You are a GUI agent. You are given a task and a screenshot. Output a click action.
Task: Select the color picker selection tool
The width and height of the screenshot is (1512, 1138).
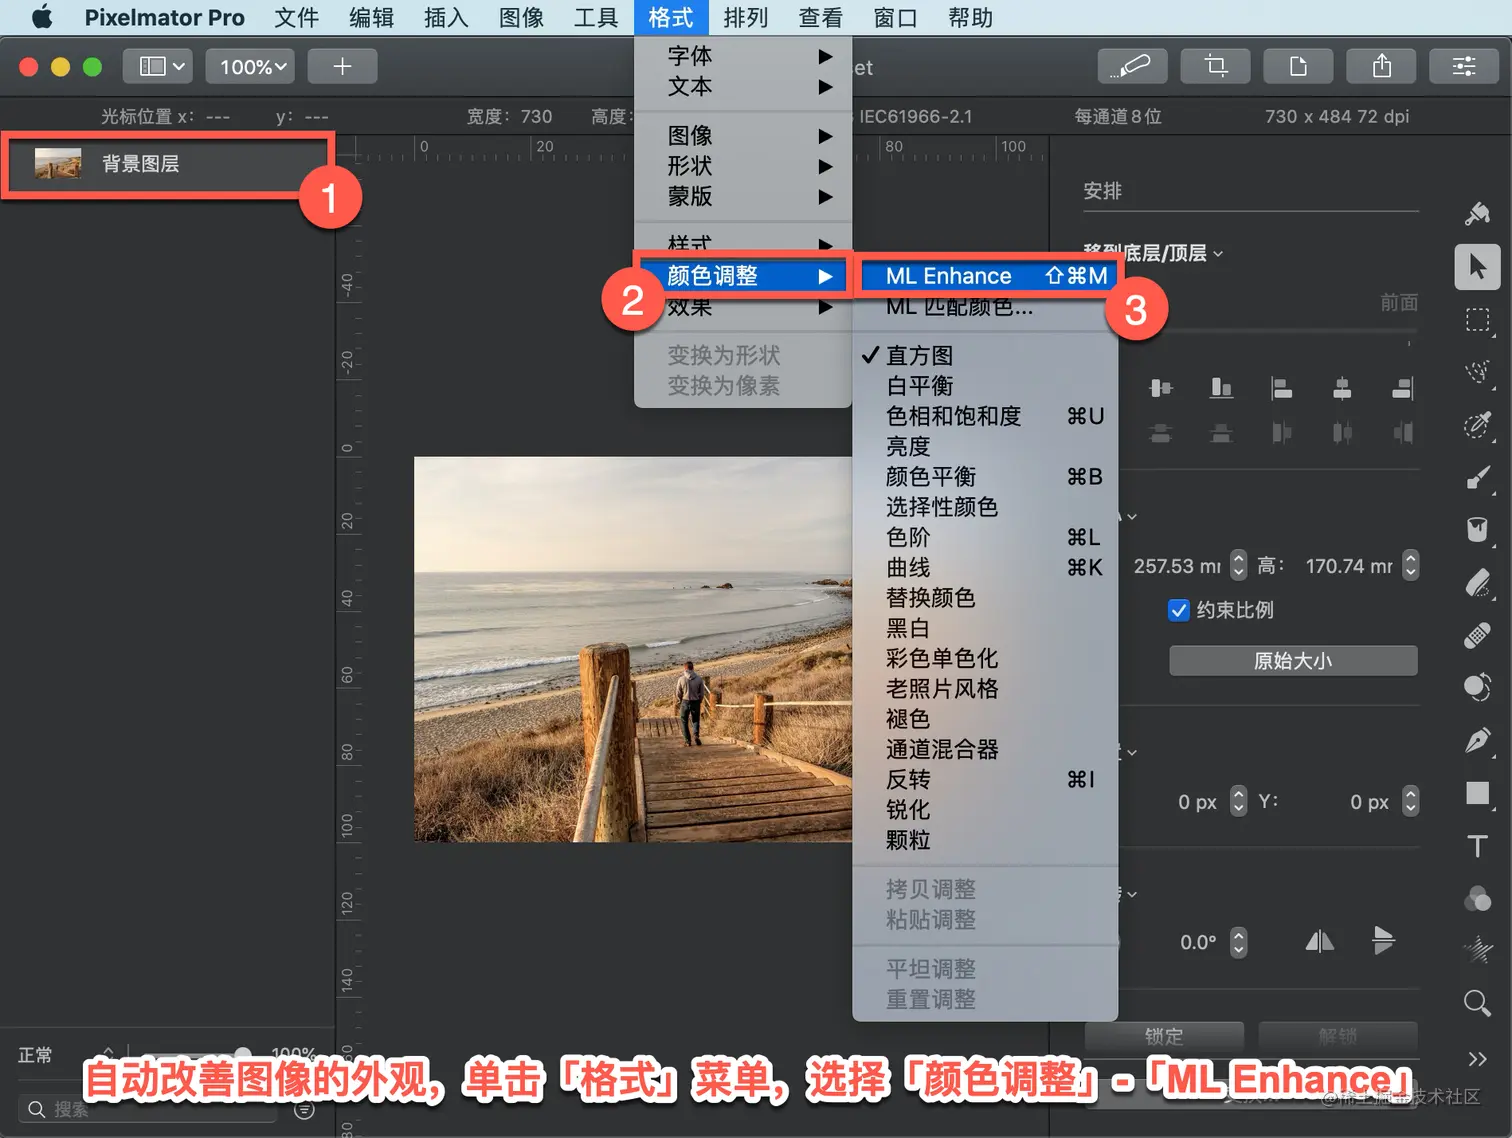[1477, 424]
